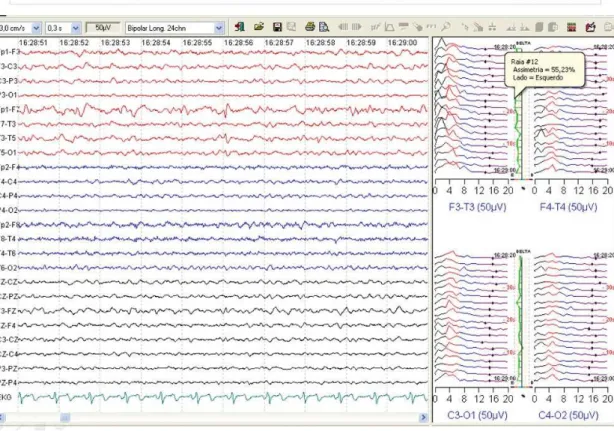Click the teal ECG channel trace
This screenshot has height=431, width=614.
click(223, 398)
